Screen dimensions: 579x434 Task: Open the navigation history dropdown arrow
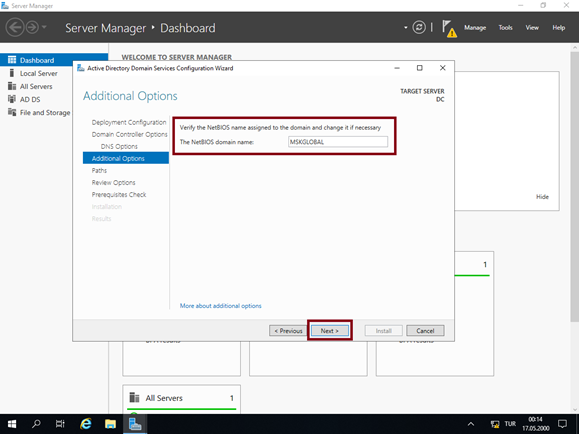pyautogui.click(x=44, y=27)
